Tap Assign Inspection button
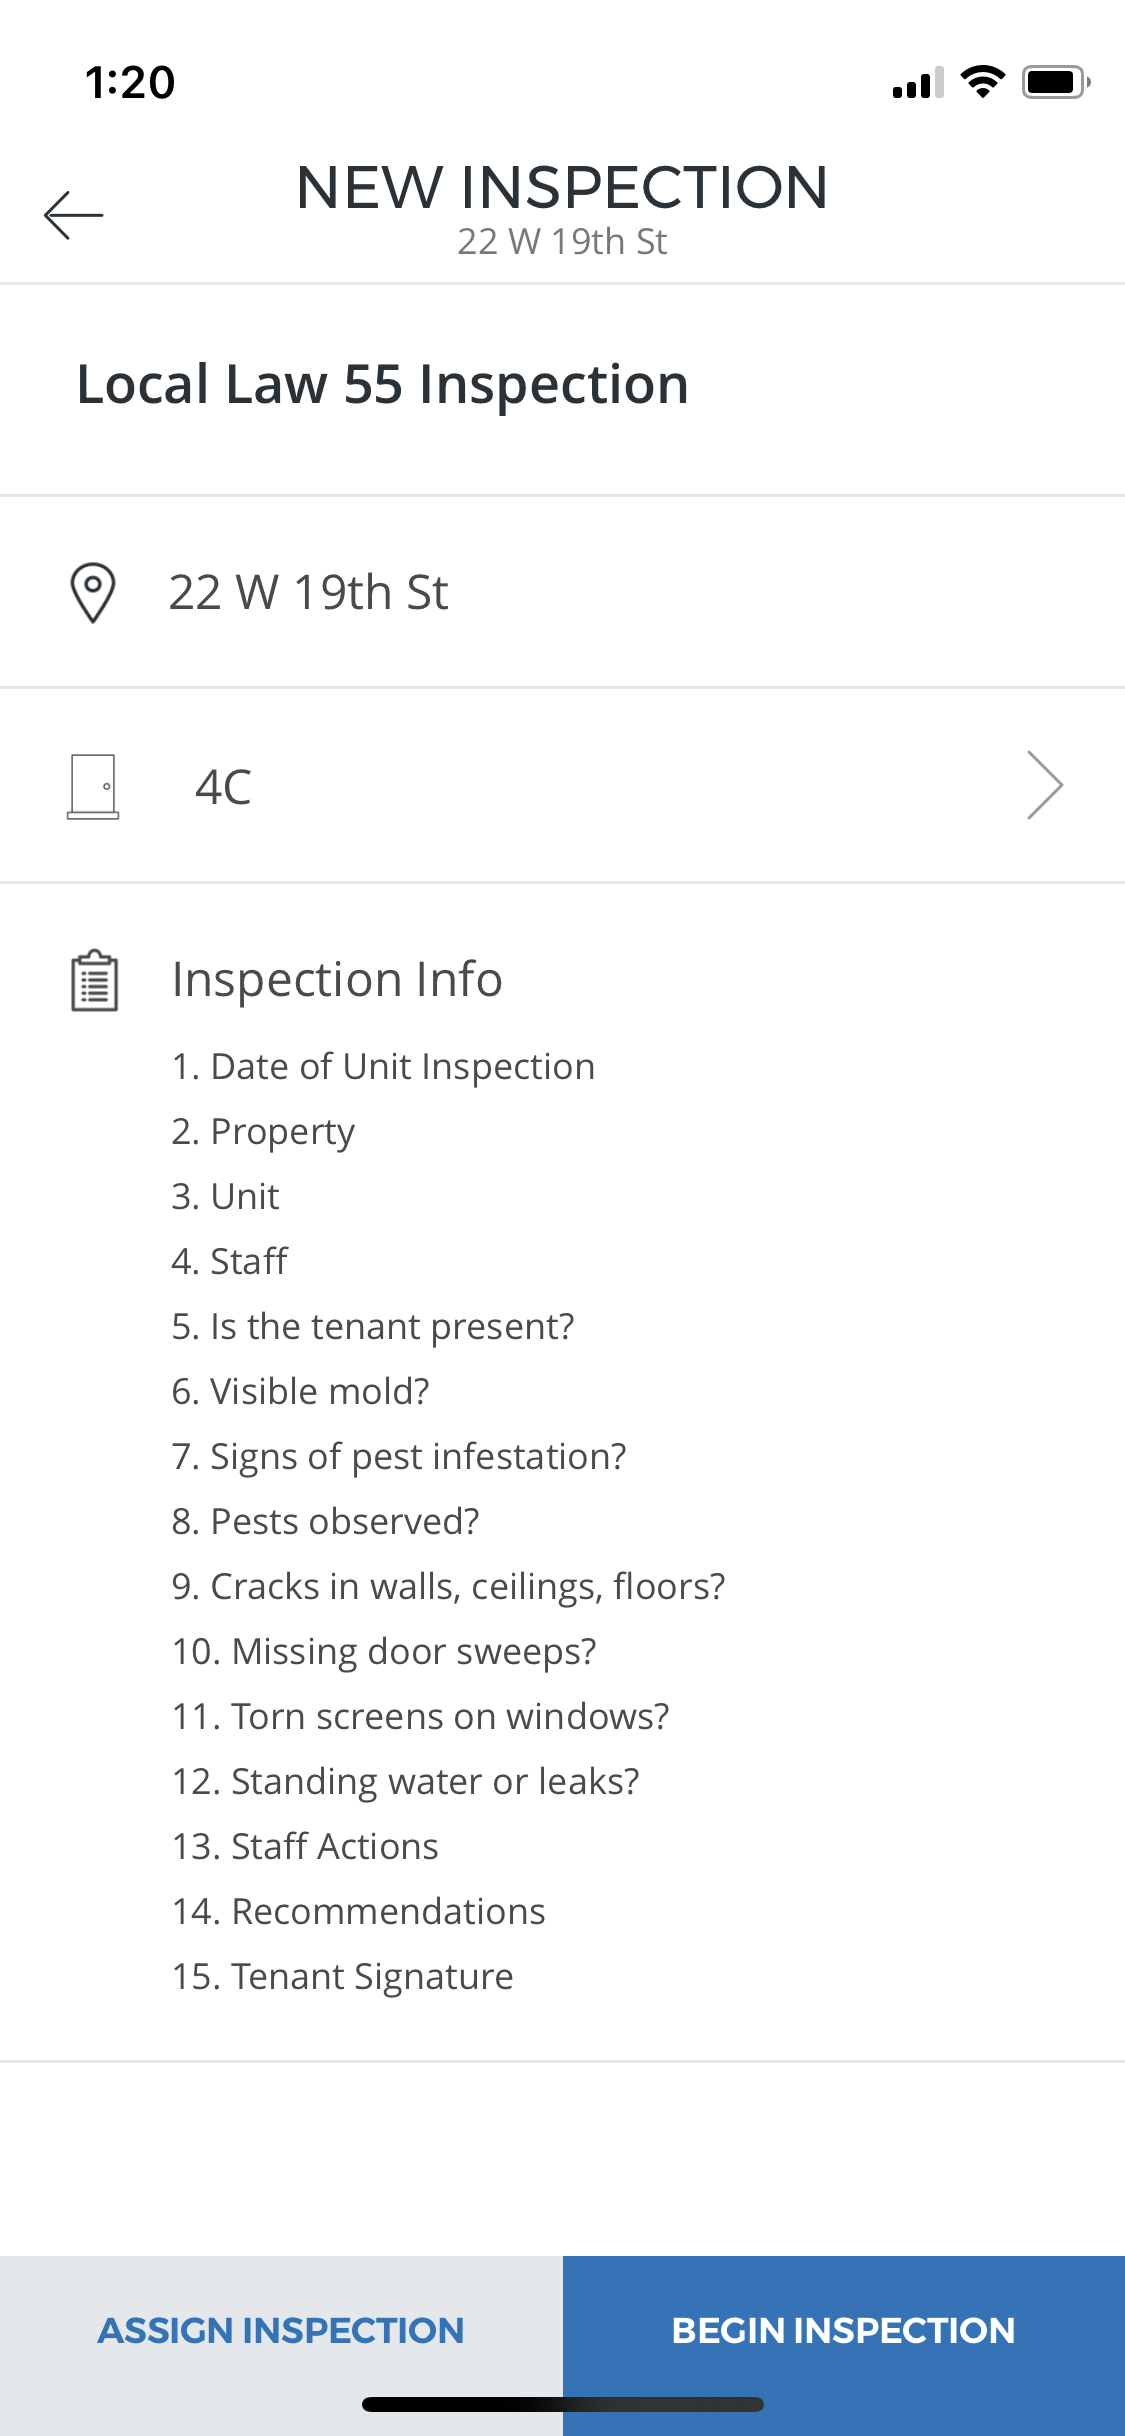Image resolution: width=1125 pixels, height=2436 pixels. [281, 2330]
